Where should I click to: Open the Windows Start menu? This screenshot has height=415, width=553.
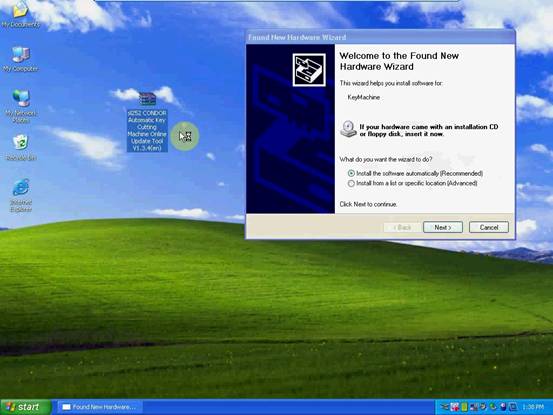[x=25, y=407]
